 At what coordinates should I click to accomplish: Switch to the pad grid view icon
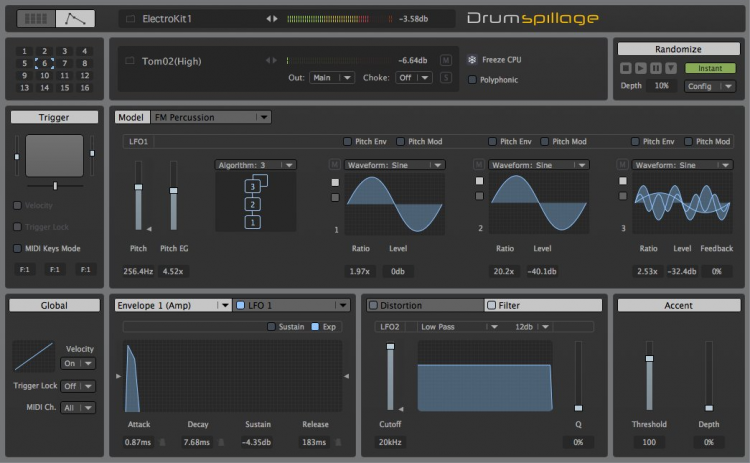tap(35, 18)
